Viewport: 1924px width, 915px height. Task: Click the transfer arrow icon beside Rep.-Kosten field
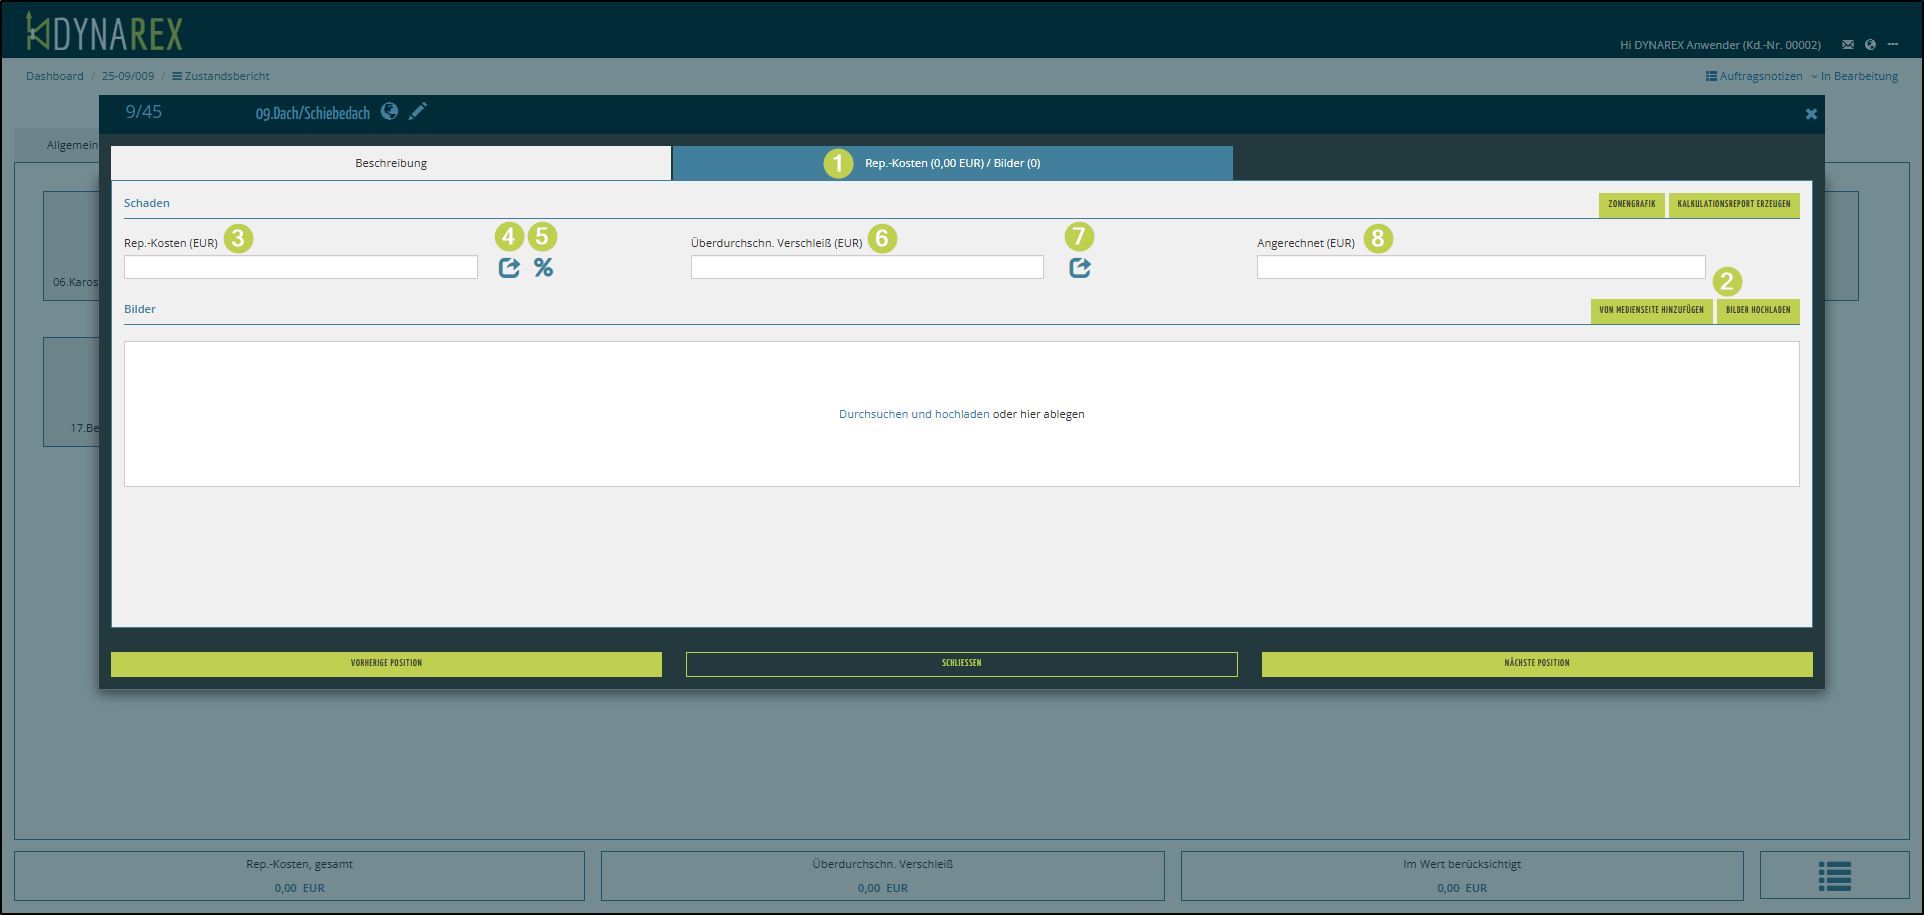point(509,268)
